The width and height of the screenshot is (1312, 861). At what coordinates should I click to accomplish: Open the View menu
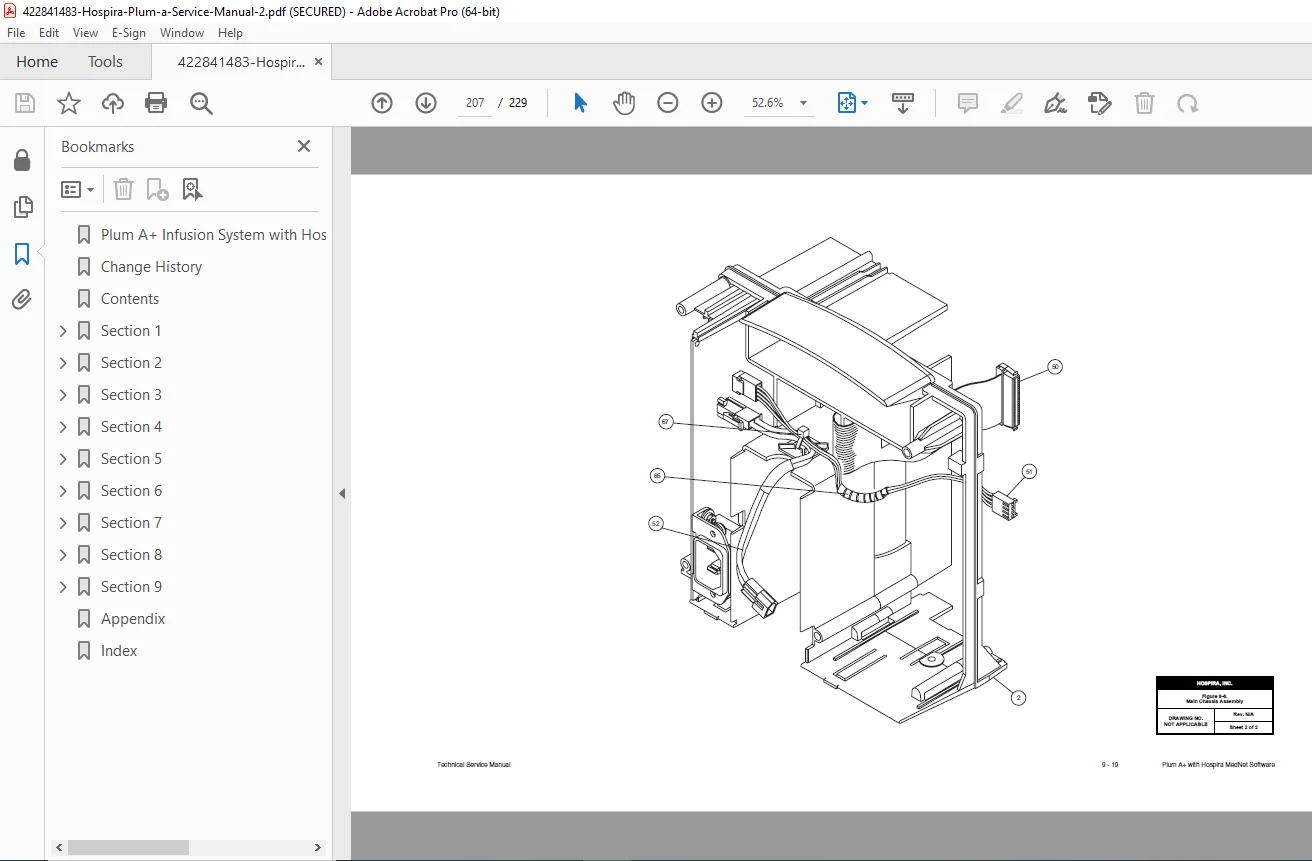[x=86, y=33]
